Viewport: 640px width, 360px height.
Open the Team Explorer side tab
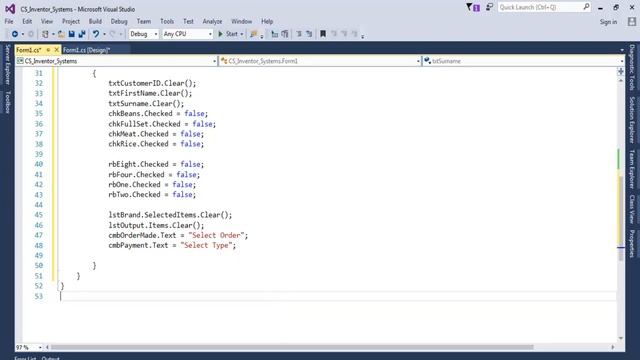[632, 169]
